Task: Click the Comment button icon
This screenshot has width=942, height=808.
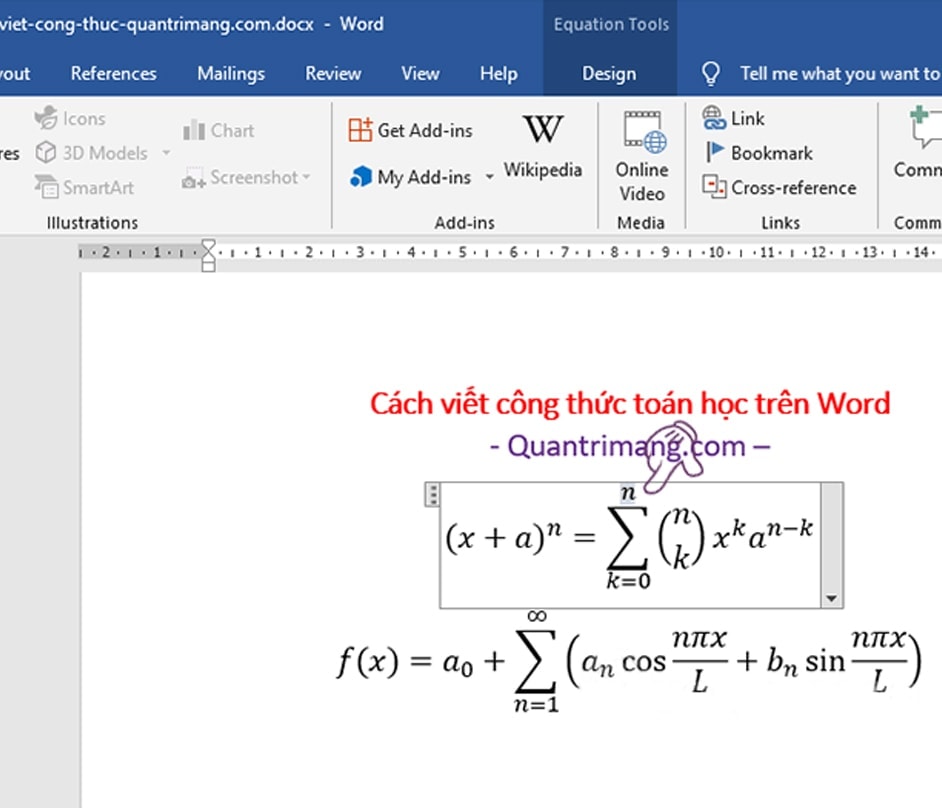Action: [x=924, y=127]
